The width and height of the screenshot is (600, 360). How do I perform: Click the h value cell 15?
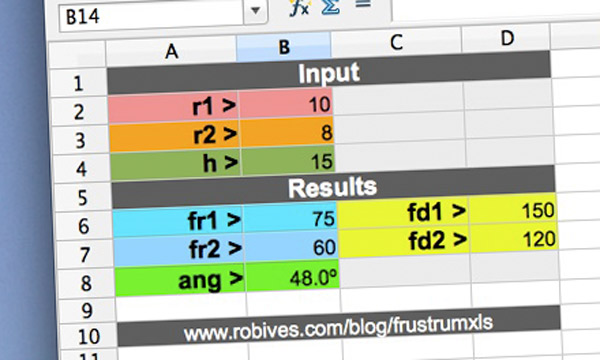click(x=289, y=161)
